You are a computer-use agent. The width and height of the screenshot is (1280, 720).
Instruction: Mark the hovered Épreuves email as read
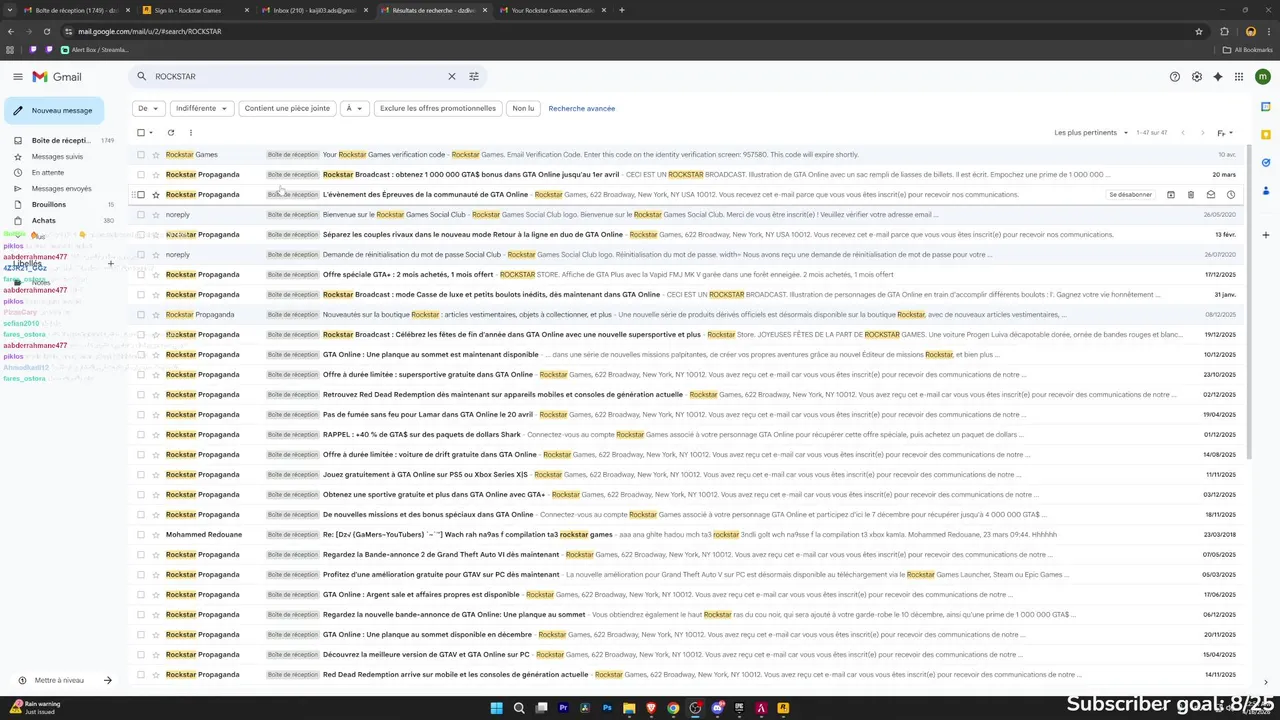click(1211, 195)
